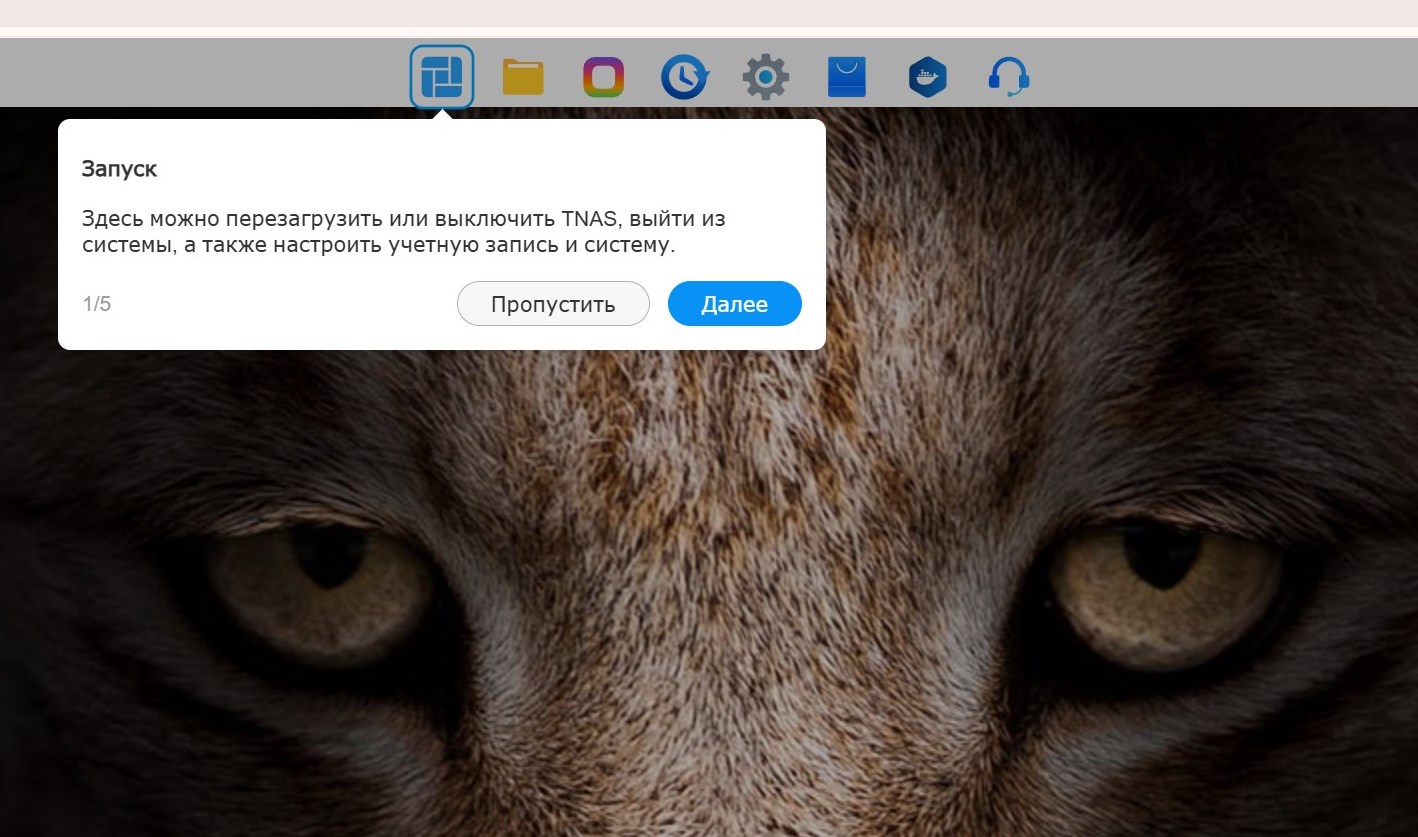Click the 1/5 step counter

pos(97,304)
